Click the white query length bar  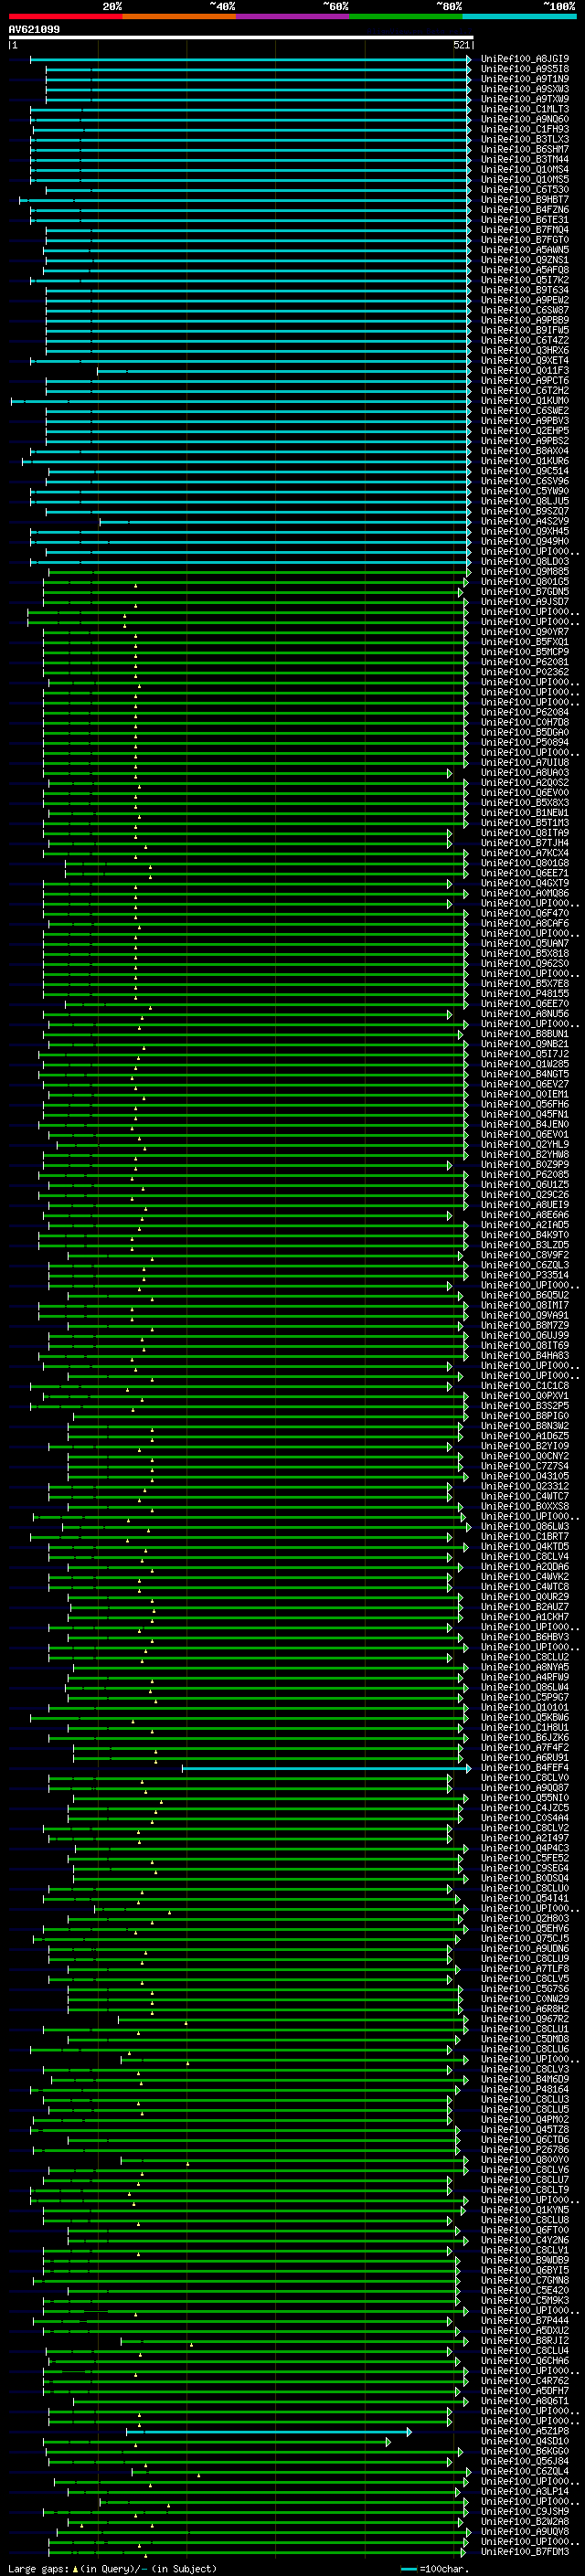click(x=240, y=37)
